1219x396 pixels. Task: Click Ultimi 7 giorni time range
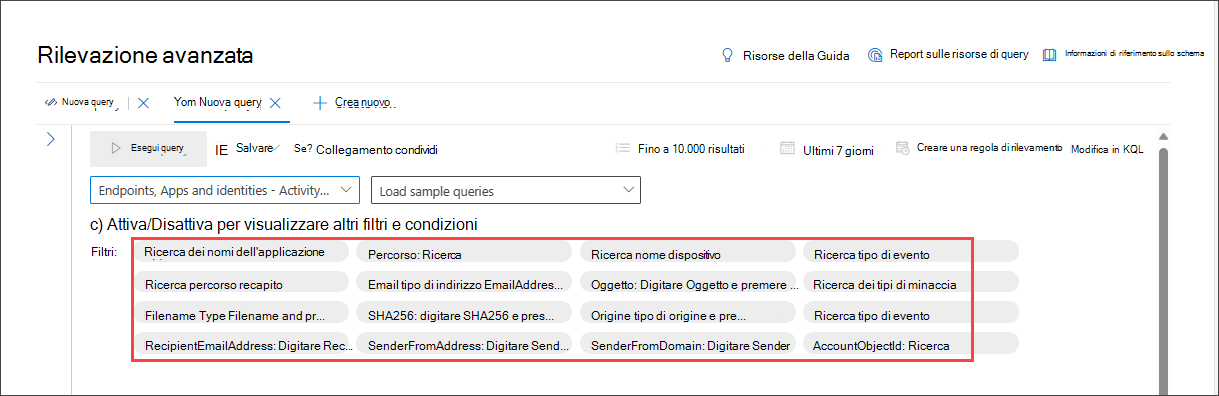click(x=838, y=150)
